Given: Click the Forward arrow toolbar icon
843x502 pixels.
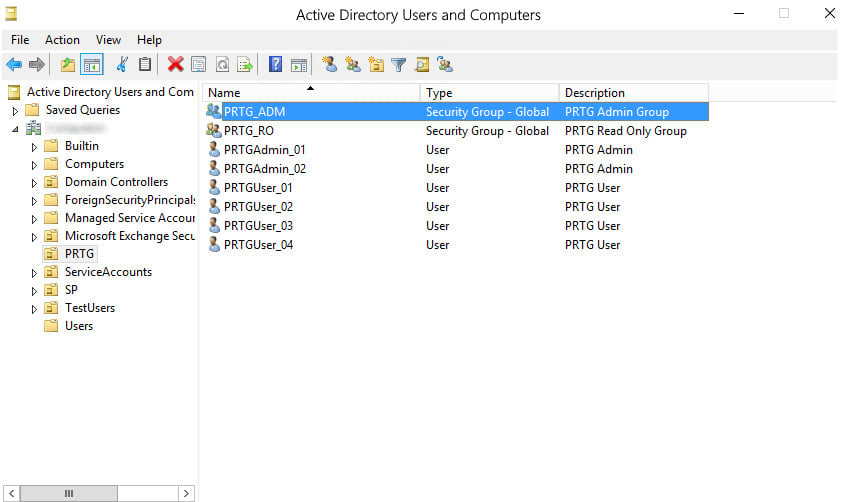Looking at the screenshot, I should click(x=37, y=65).
